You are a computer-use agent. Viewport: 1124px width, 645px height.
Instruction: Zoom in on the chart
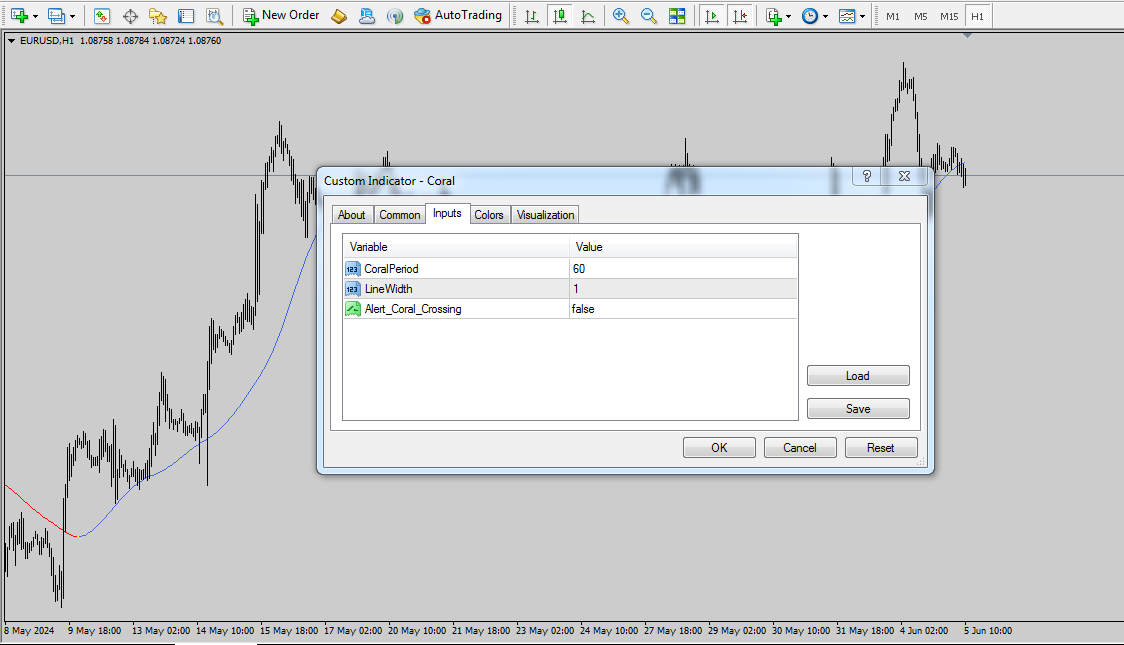(621, 16)
